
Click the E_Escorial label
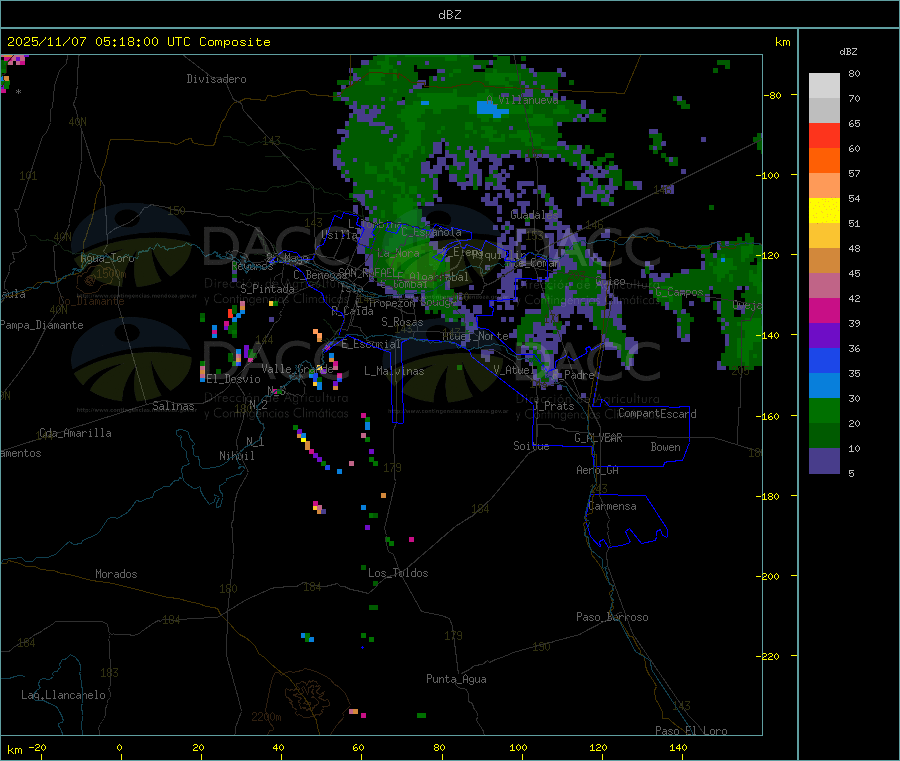coord(370,344)
